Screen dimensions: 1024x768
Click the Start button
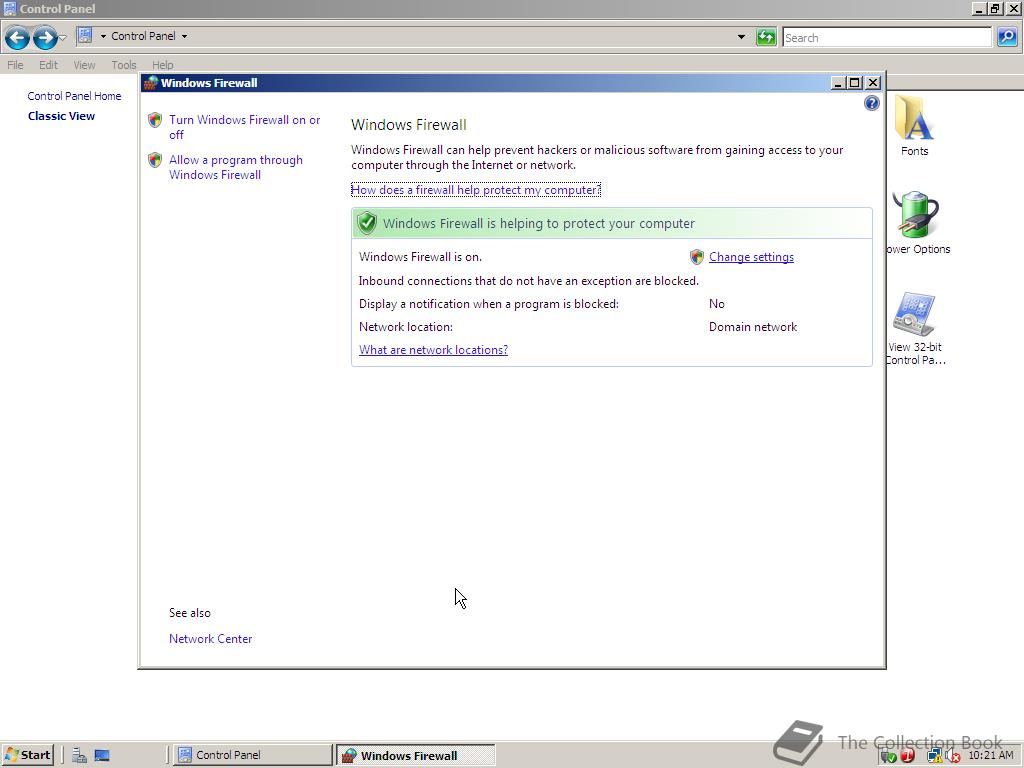(27, 755)
